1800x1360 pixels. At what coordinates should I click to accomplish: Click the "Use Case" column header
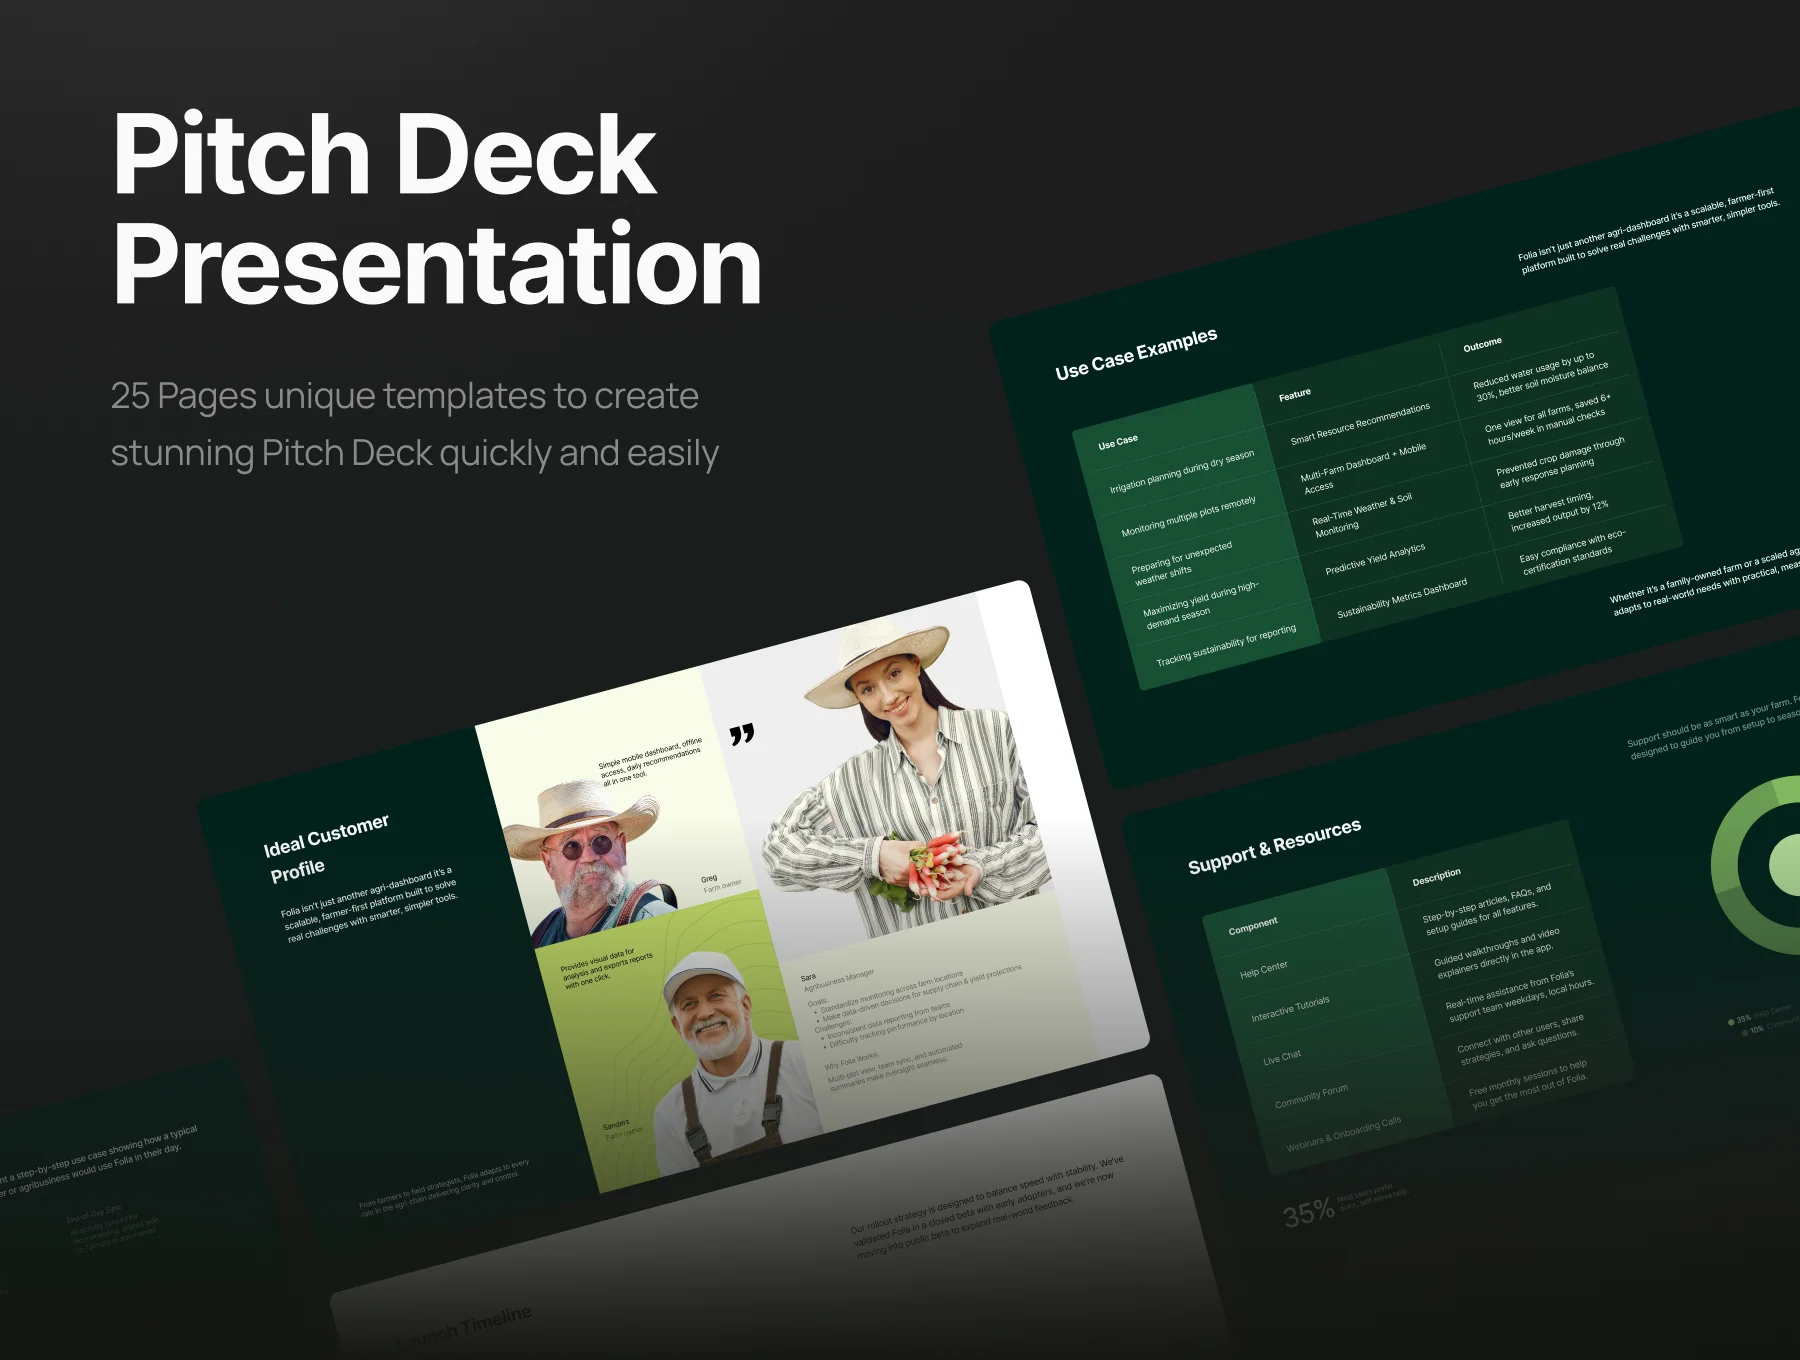click(x=1118, y=441)
